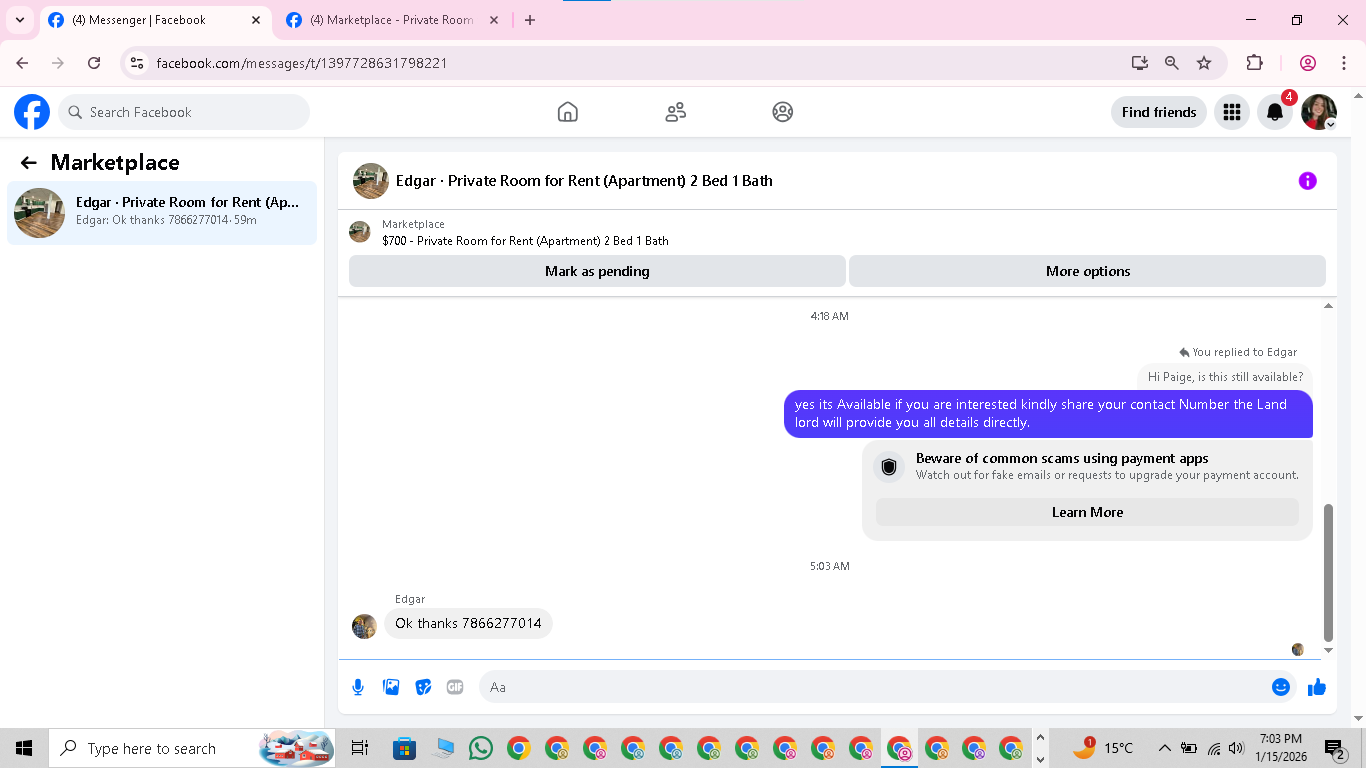1366x768 pixels.
Task: Click Mark as pending button
Action: coord(597,271)
